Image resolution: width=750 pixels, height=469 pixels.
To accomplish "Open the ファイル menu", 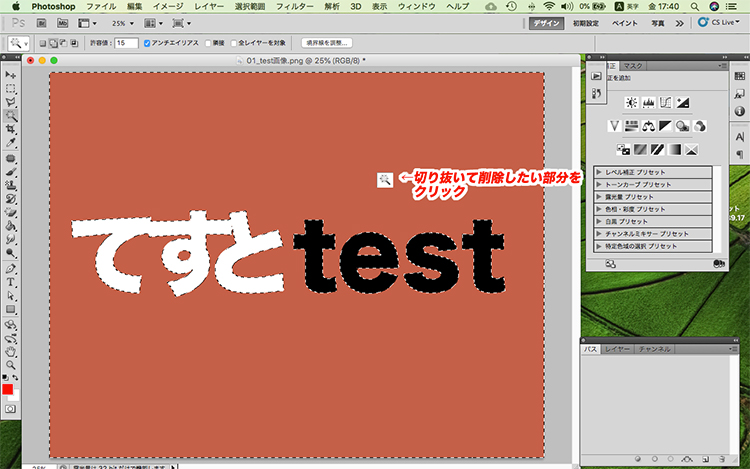I will 101,6.
